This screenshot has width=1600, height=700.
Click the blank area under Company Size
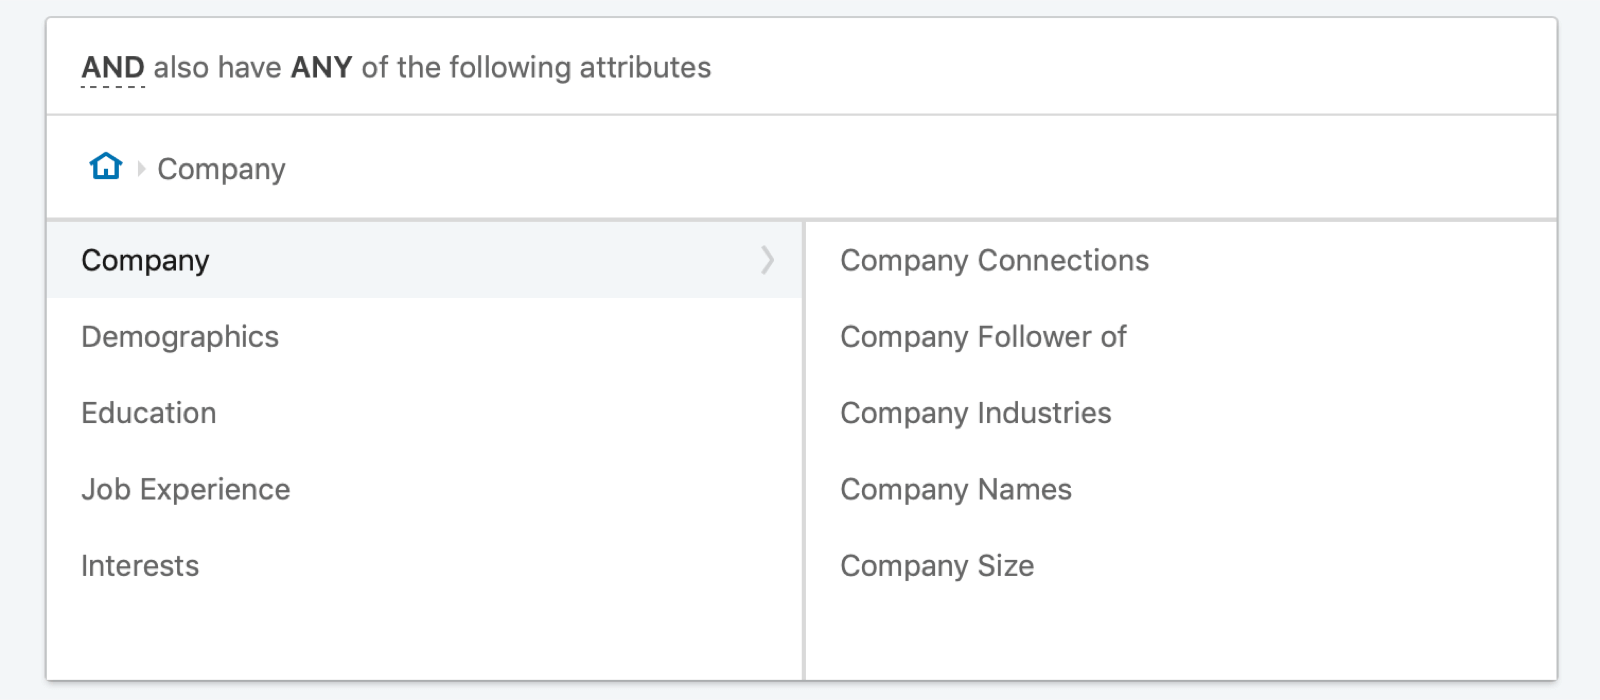(x=1180, y=640)
